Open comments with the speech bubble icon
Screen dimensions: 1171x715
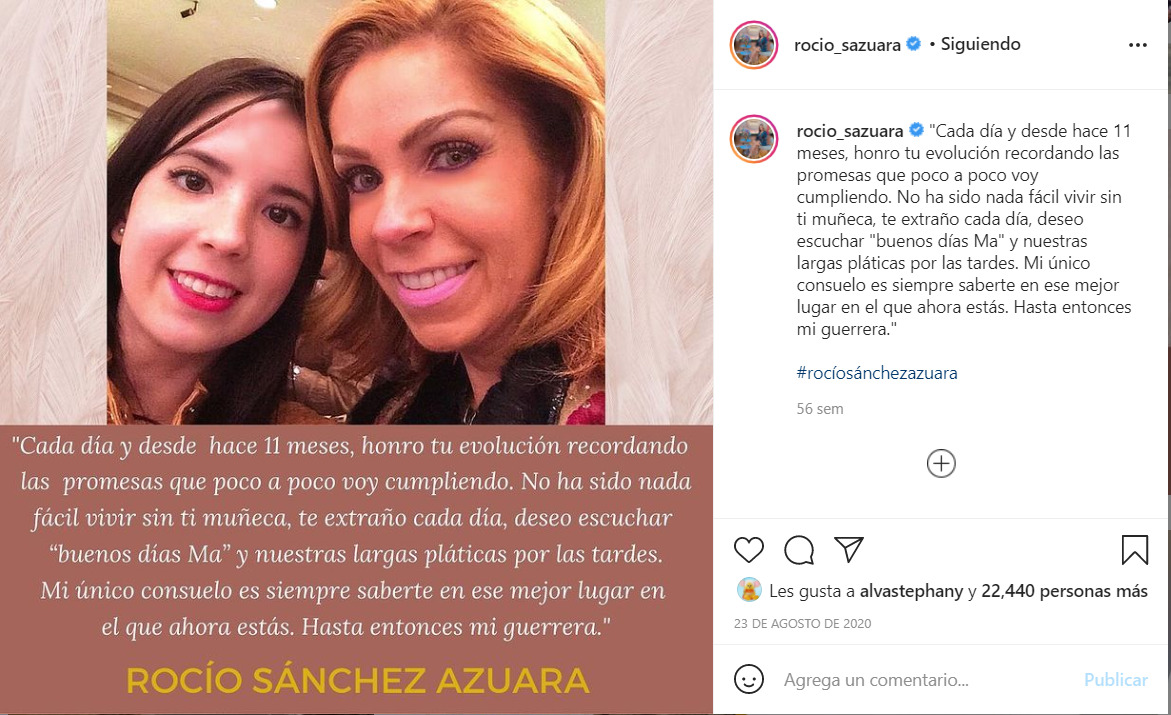click(798, 550)
